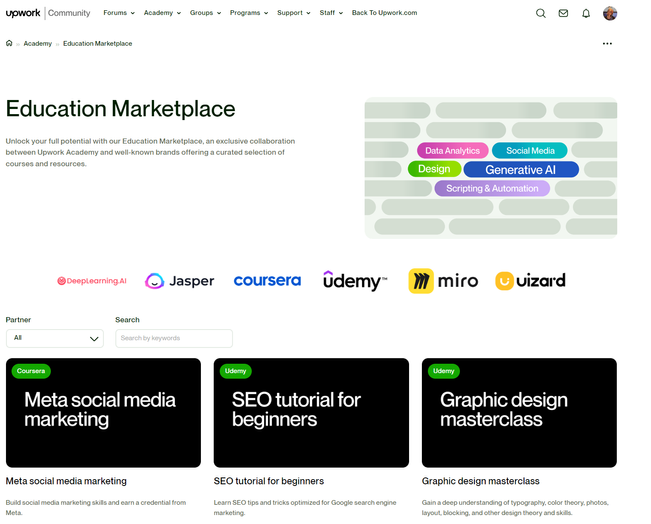This screenshot has height=524, width=651.
Task: Expand the Groups menu
Action: [206, 13]
